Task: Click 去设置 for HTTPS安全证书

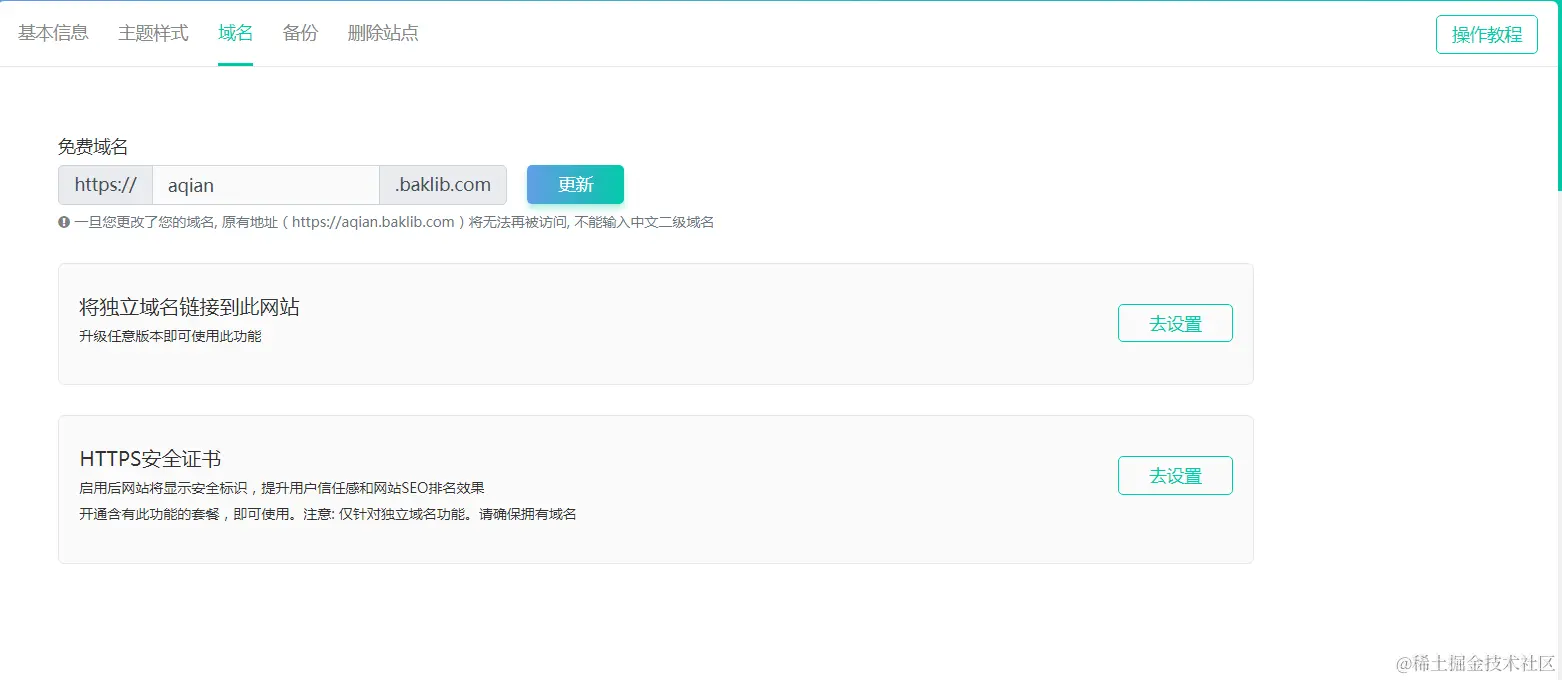Action: pyautogui.click(x=1175, y=475)
